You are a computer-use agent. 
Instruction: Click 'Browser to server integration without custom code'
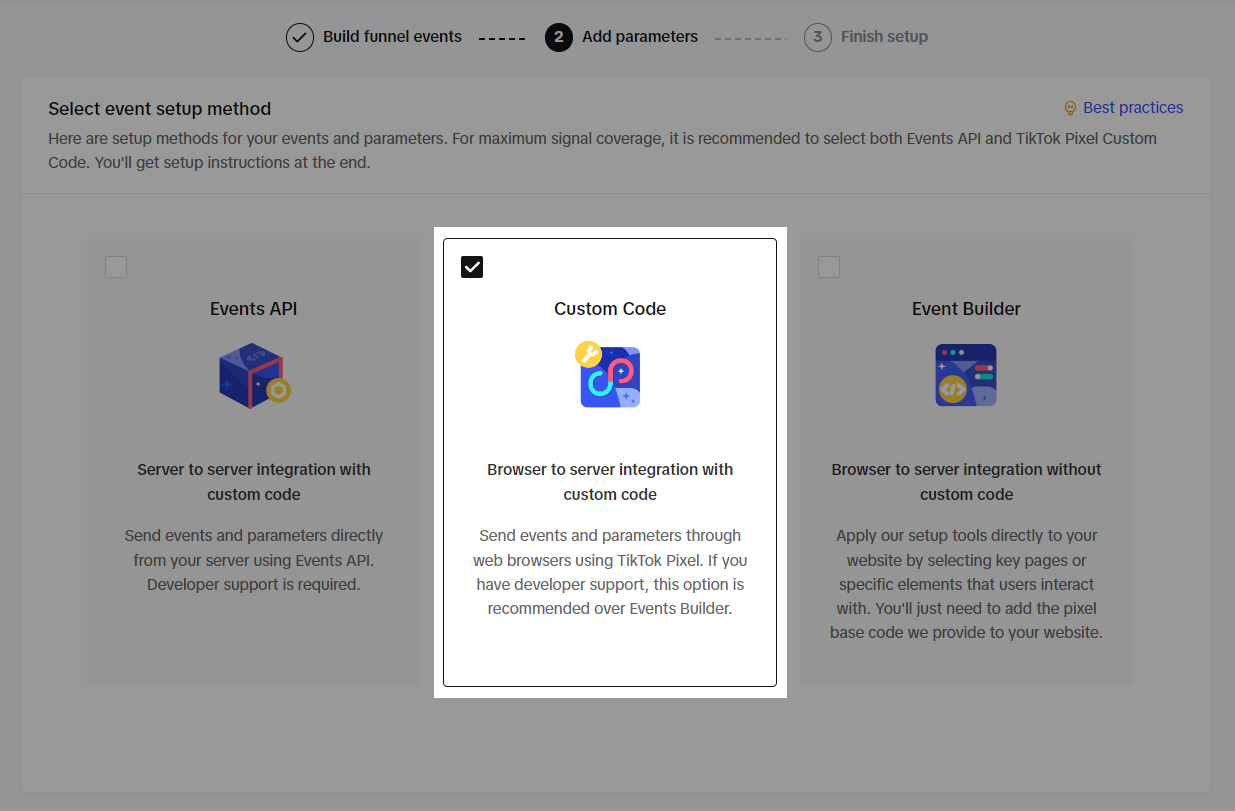(x=966, y=482)
